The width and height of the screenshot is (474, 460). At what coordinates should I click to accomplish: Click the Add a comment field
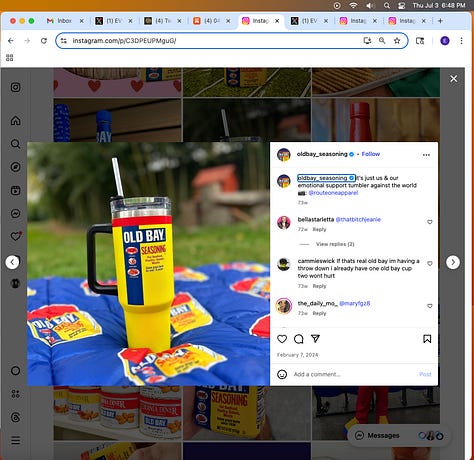pos(353,374)
